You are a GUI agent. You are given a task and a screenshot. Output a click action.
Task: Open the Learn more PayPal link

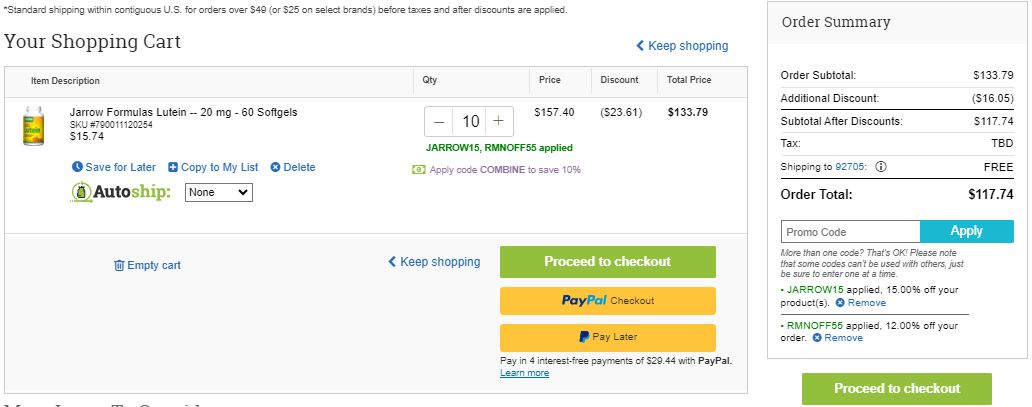point(525,373)
